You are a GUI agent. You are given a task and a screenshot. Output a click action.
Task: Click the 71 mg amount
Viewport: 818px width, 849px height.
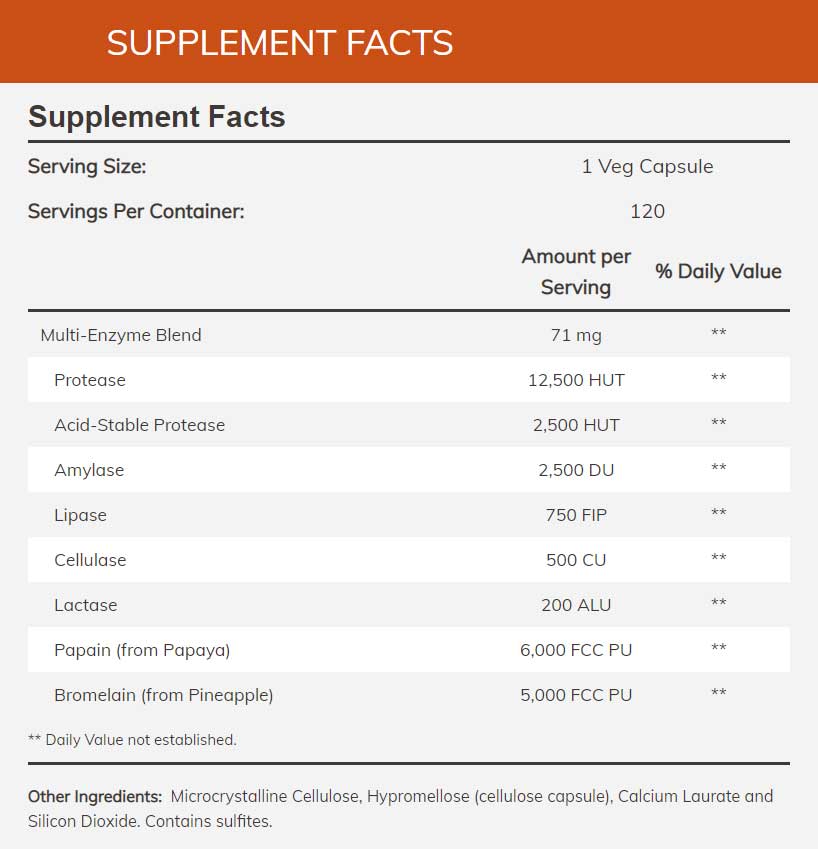(x=576, y=335)
